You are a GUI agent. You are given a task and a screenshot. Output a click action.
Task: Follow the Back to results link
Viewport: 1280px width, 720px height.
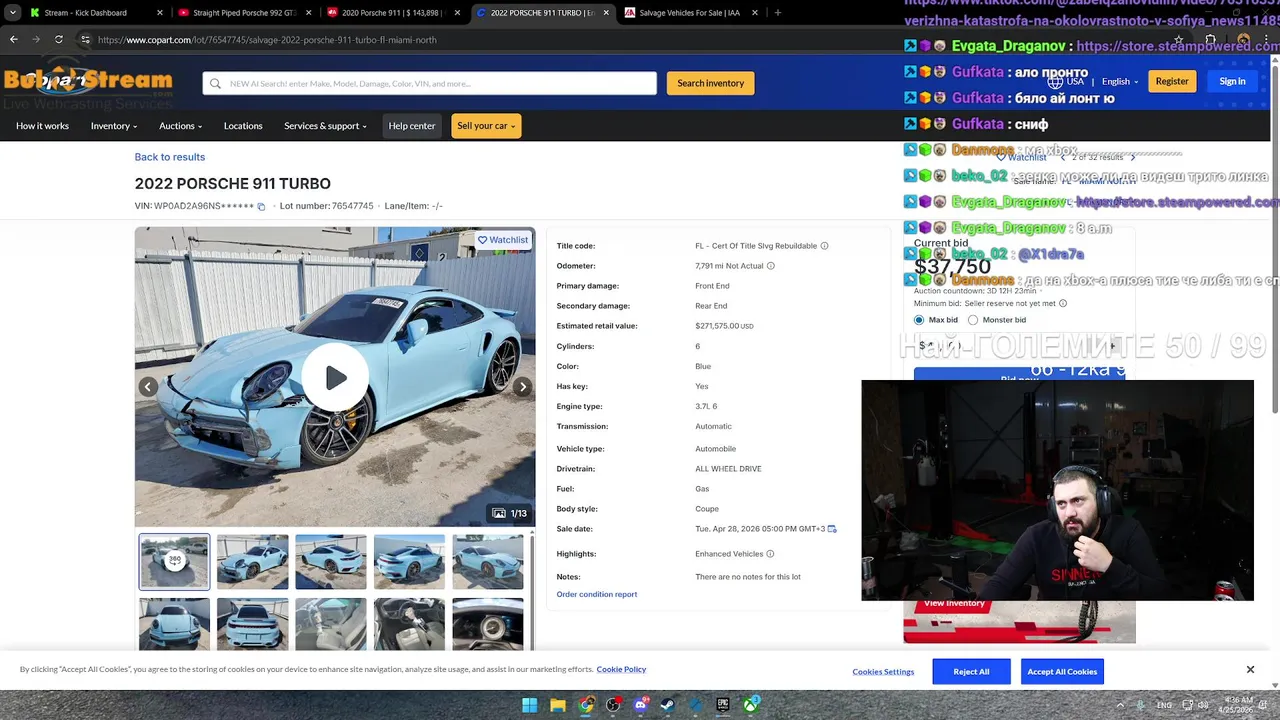[170, 157]
